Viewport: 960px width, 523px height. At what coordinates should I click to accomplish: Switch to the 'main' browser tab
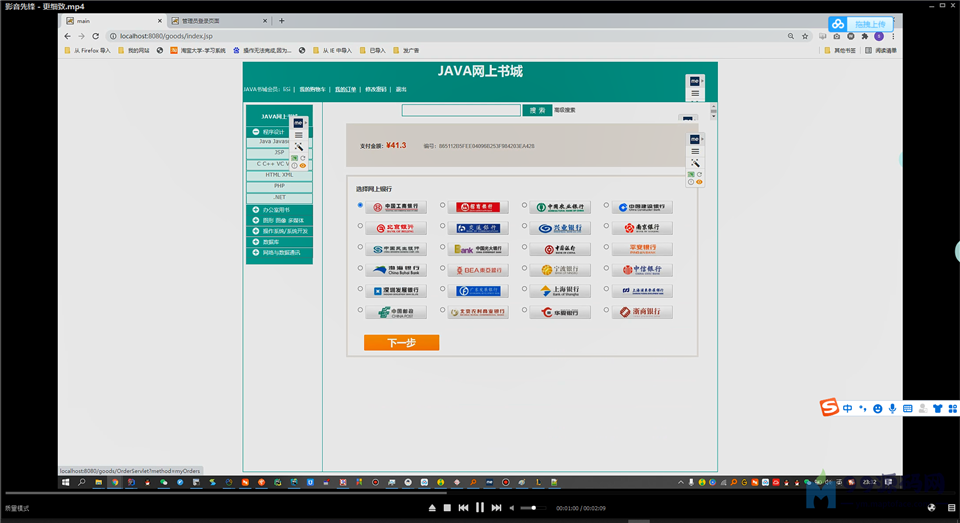pyautogui.click(x=113, y=21)
